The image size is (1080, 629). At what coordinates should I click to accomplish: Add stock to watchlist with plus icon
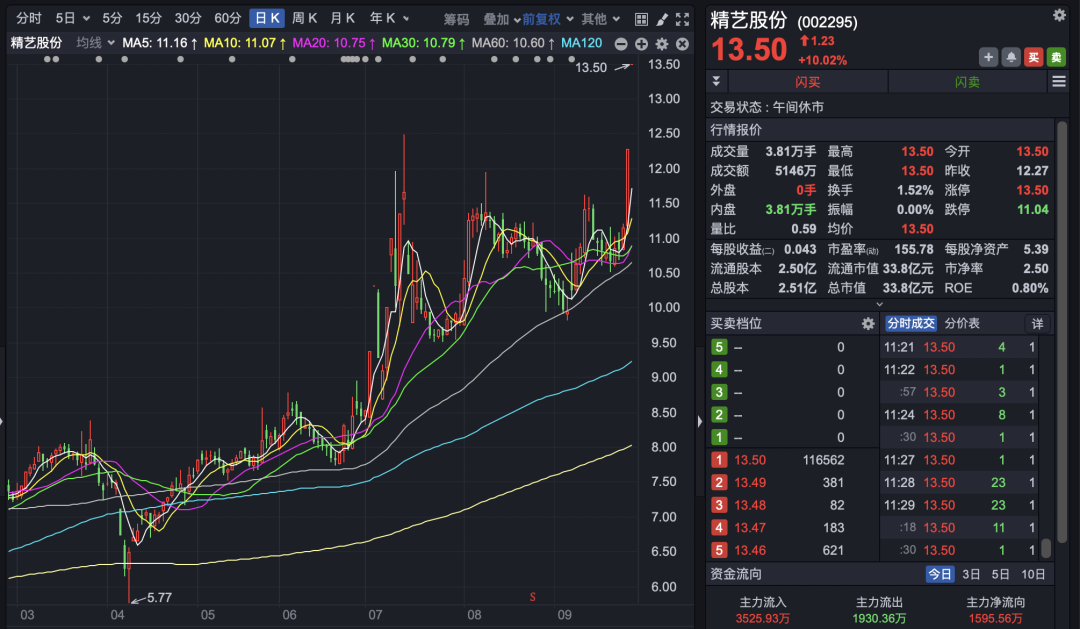tap(988, 56)
